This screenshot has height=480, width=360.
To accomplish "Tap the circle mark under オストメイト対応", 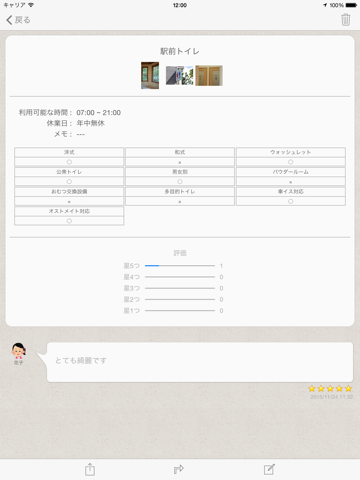I will pyautogui.click(x=69, y=221).
